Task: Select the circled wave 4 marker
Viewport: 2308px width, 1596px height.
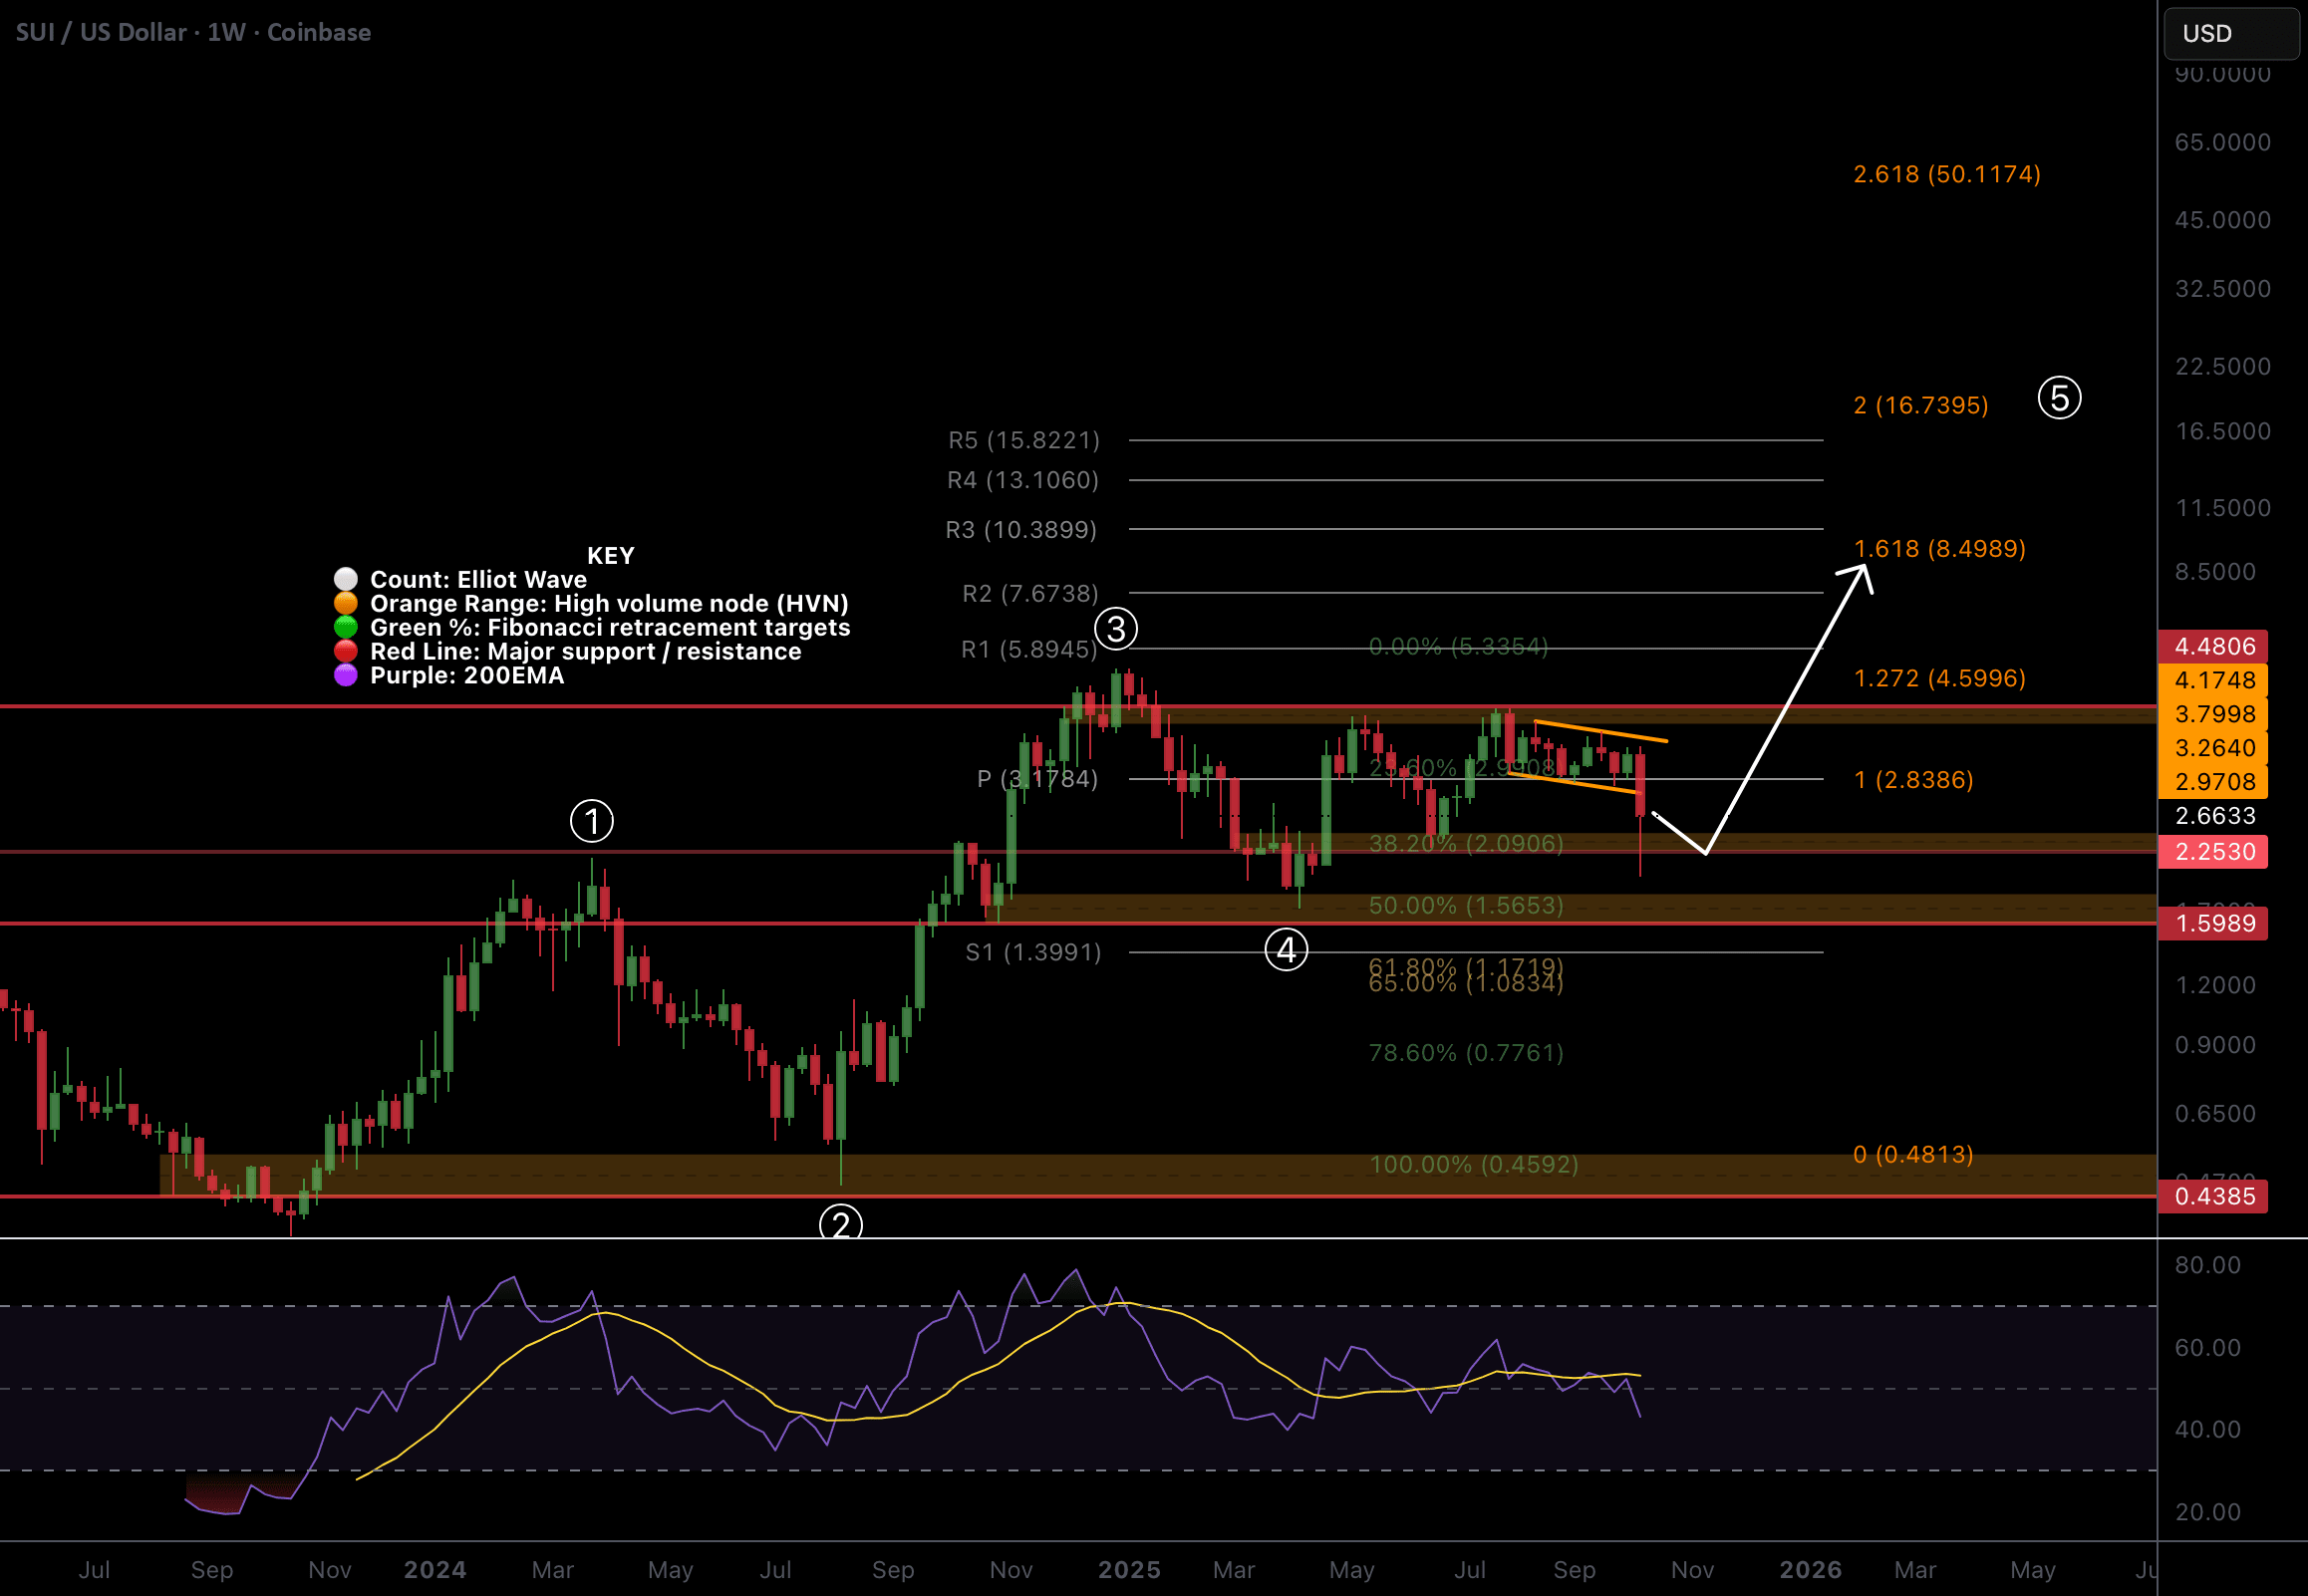Action: (1286, 949)
